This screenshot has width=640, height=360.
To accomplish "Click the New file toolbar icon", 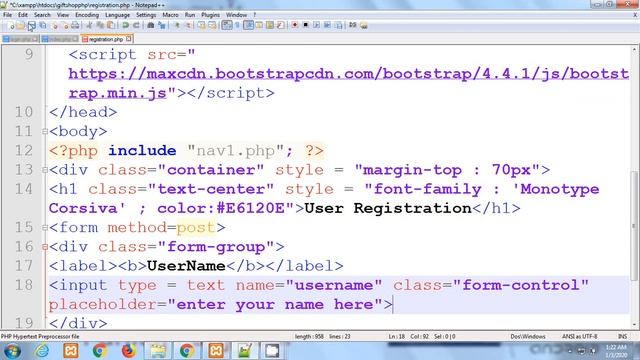I will (11, 25).
